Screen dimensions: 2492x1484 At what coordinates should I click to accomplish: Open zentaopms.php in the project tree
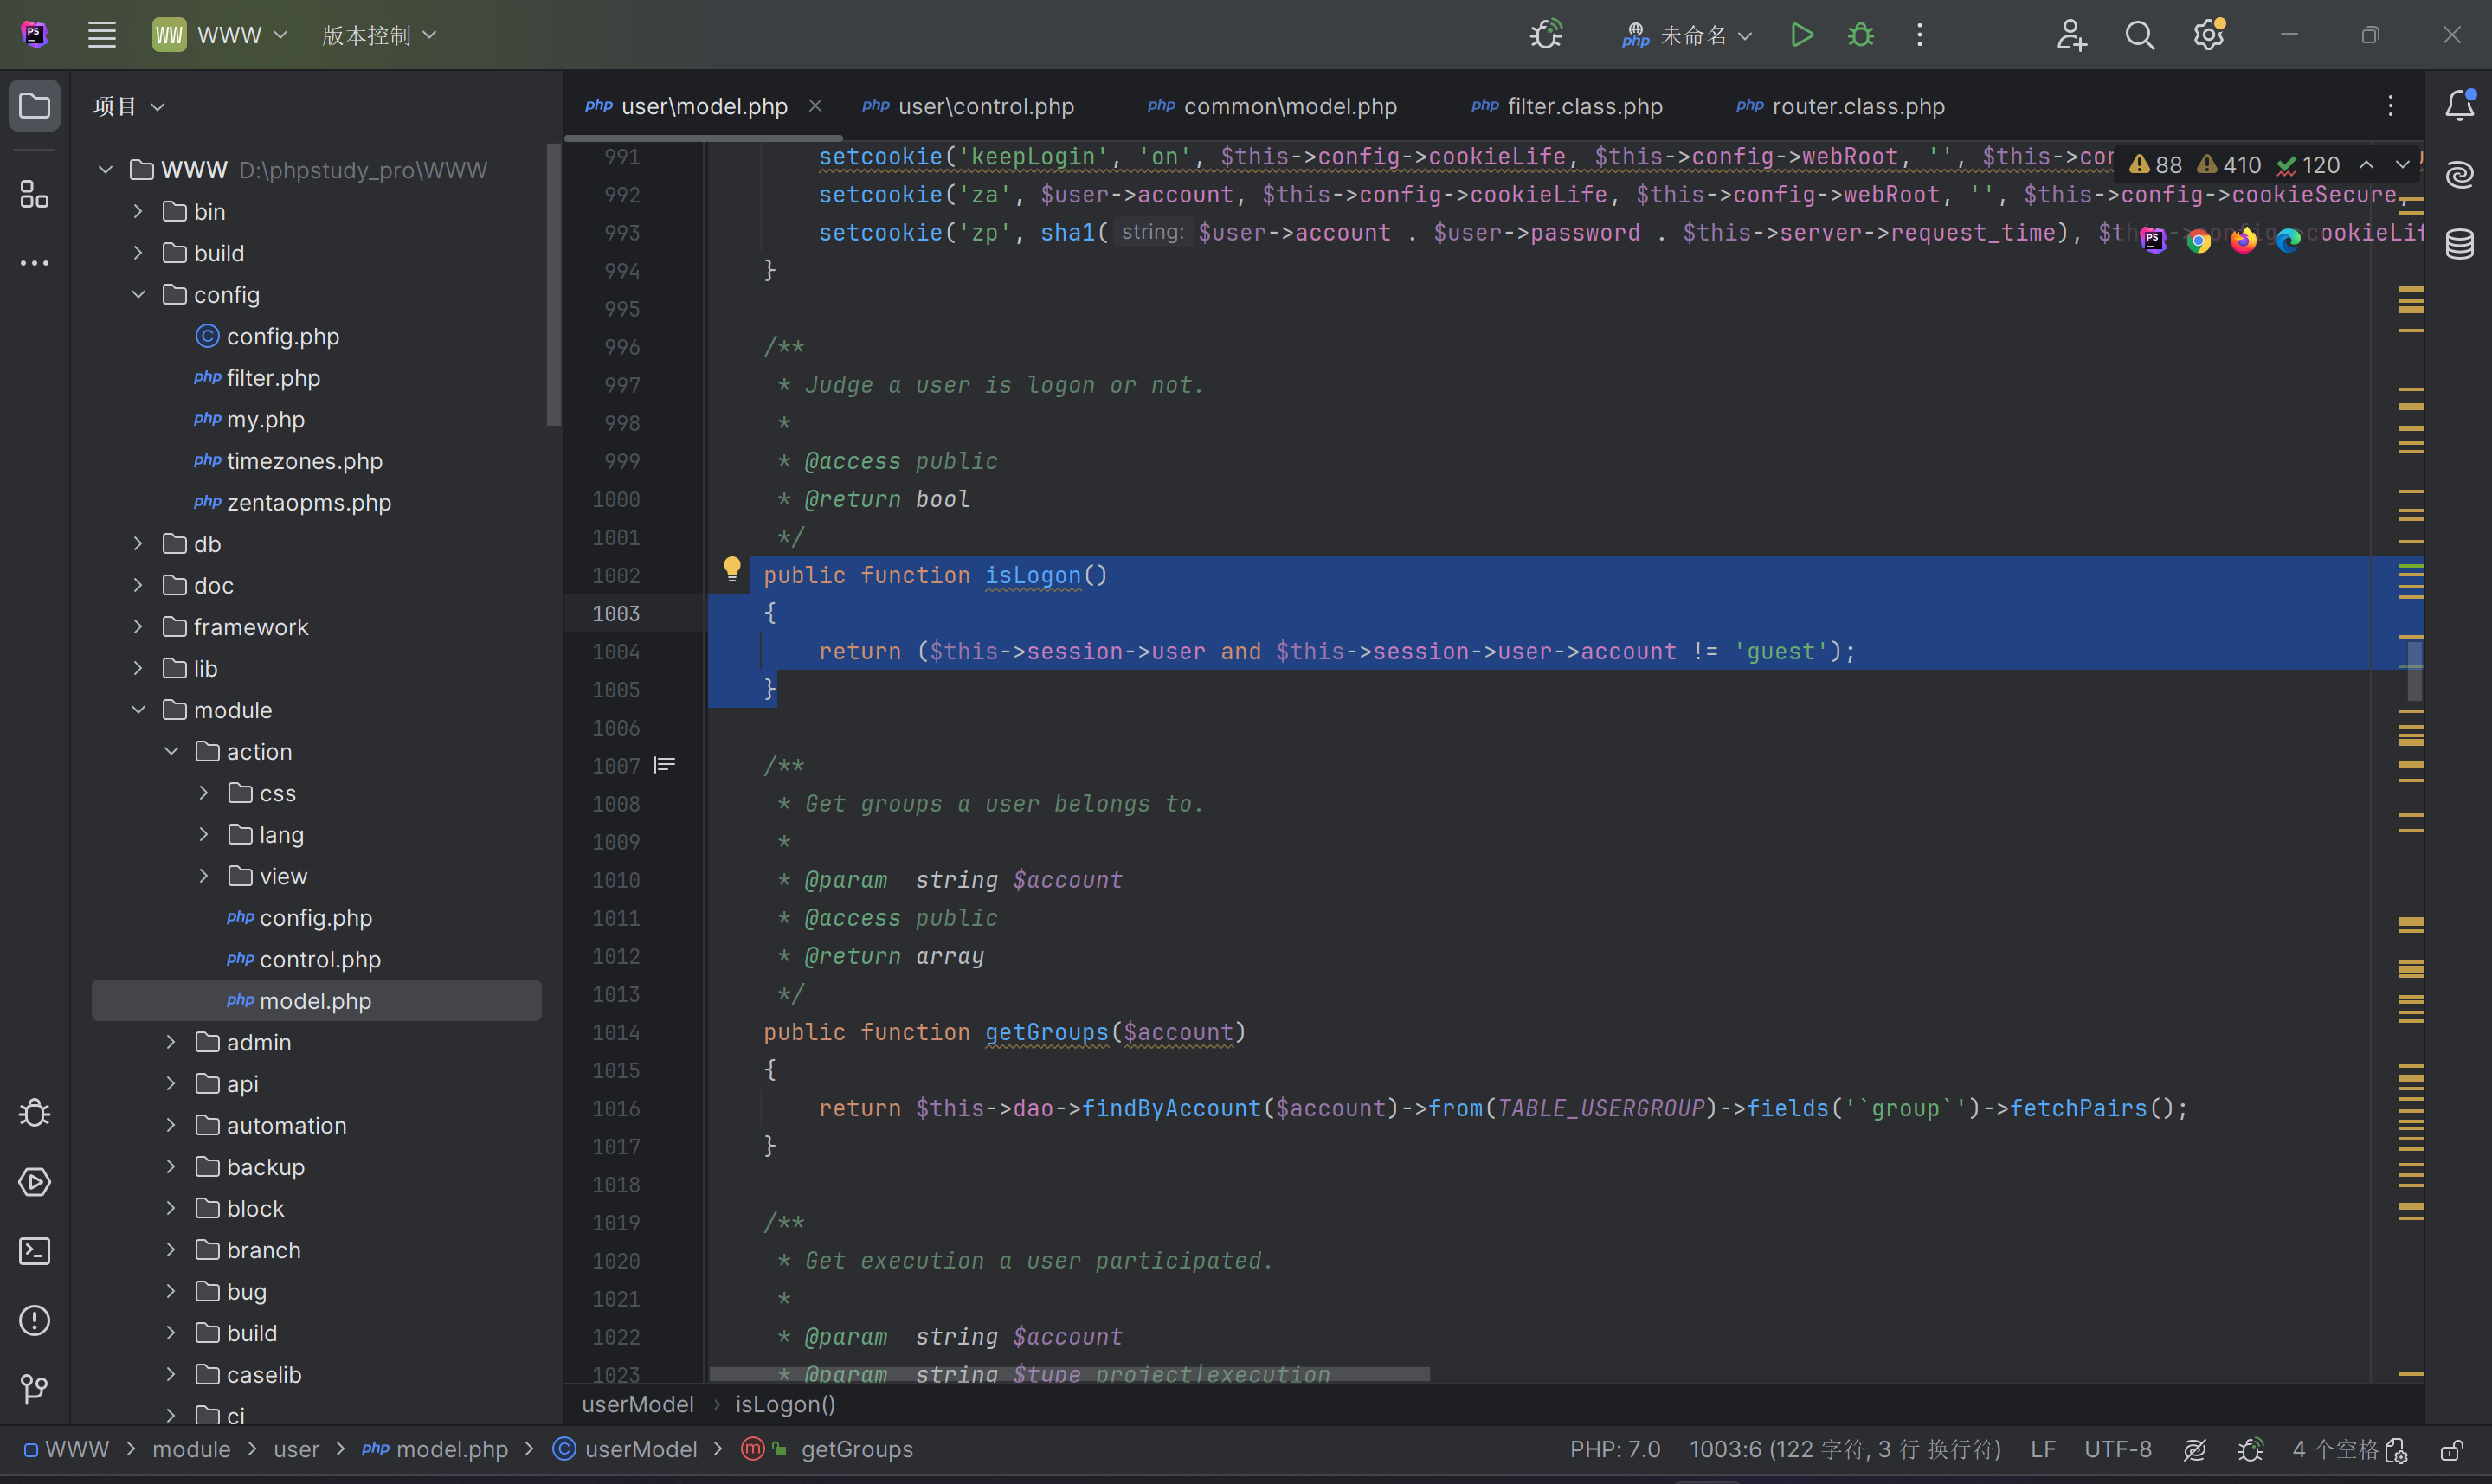[x=308, y=503]
